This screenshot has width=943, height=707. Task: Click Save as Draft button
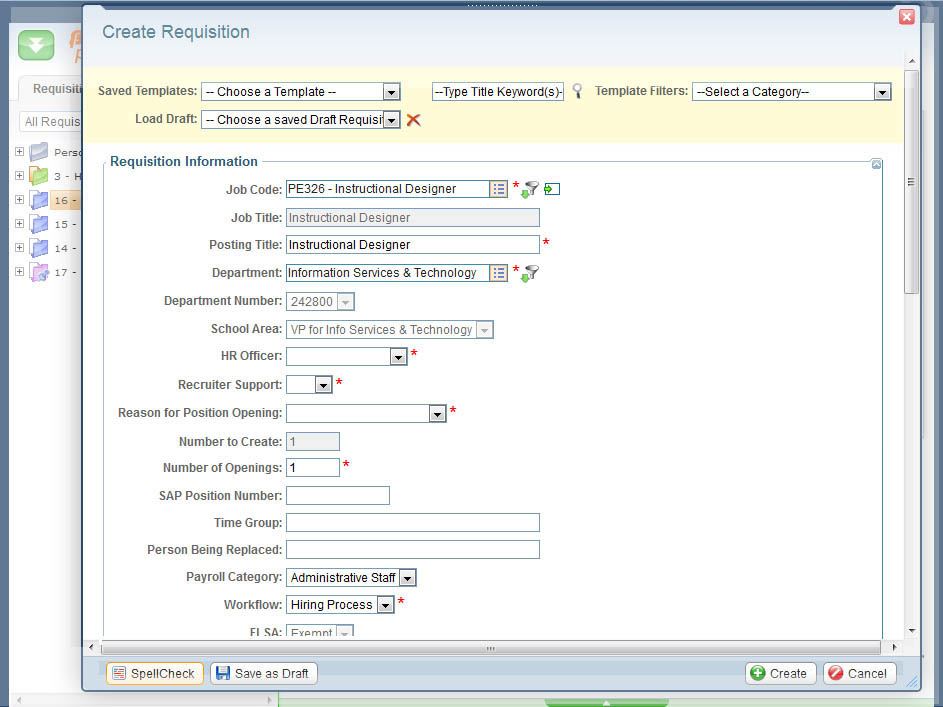(x=264, y=674)
